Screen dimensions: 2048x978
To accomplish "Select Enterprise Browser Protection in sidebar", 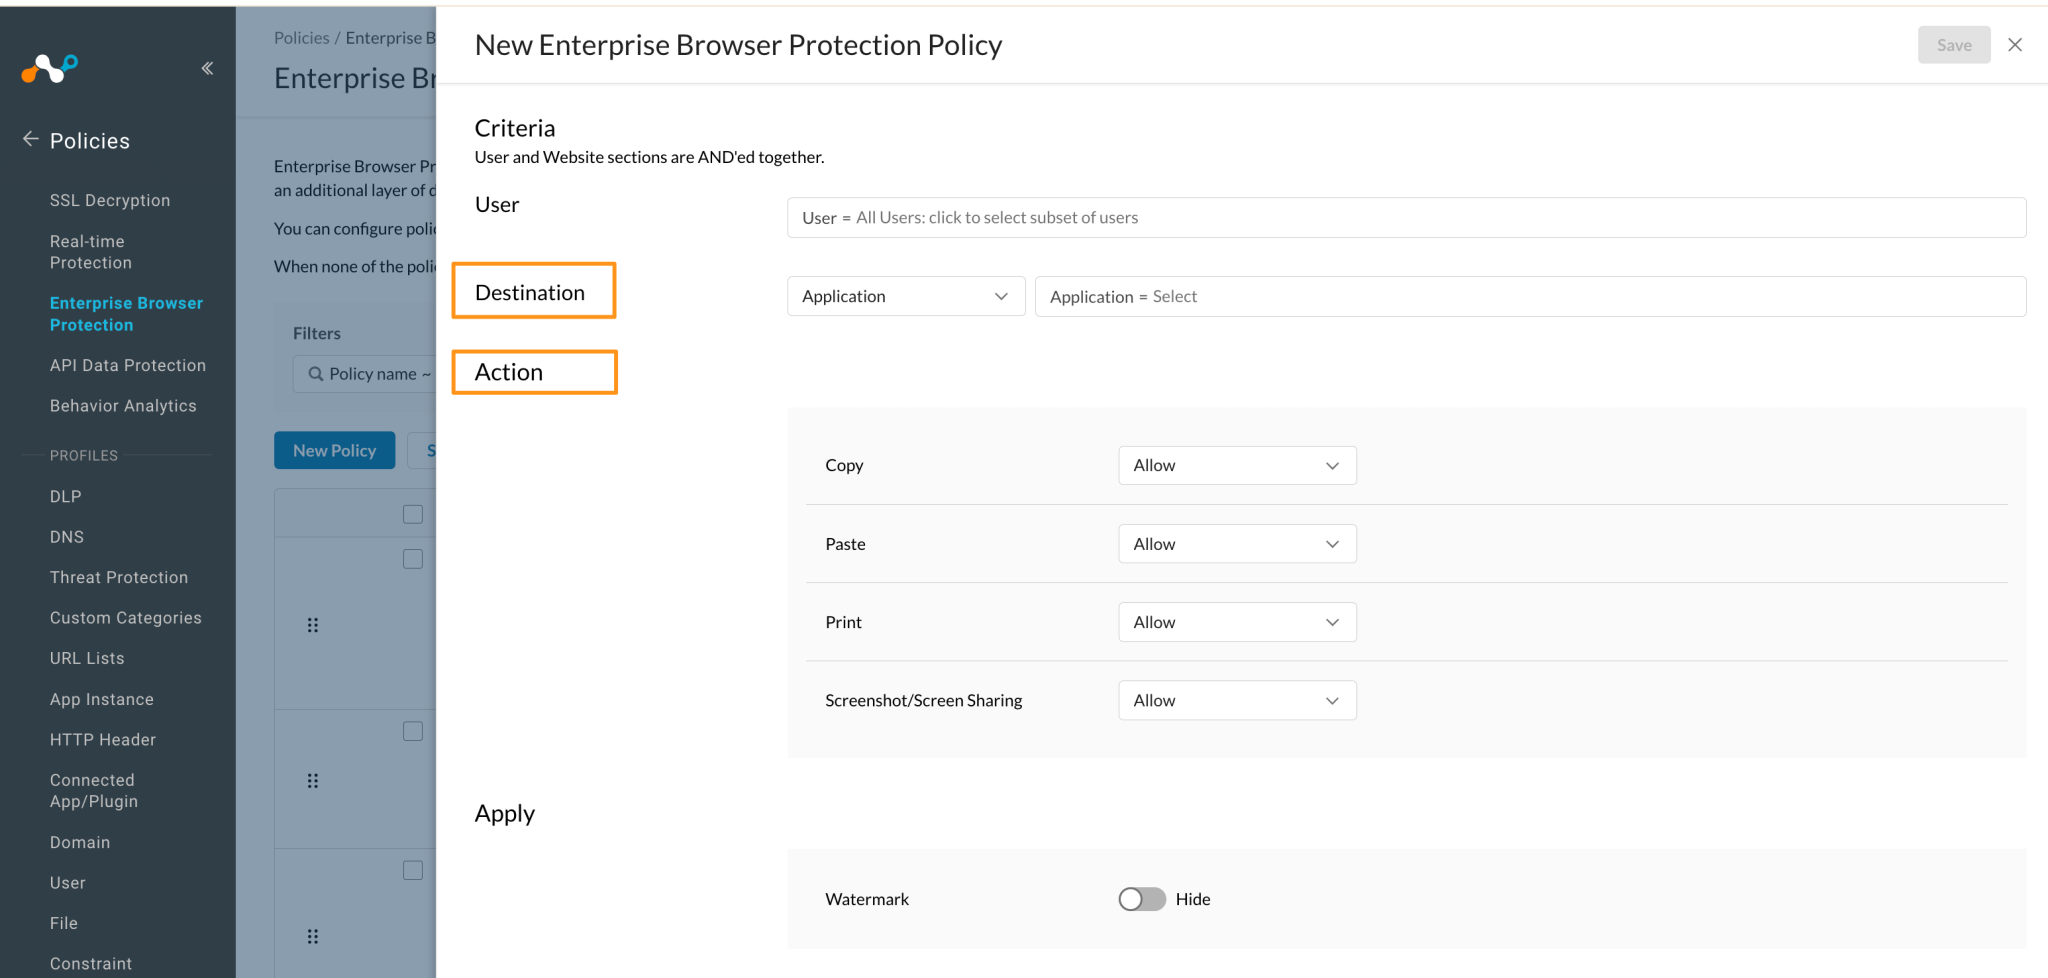I will 126,314.
